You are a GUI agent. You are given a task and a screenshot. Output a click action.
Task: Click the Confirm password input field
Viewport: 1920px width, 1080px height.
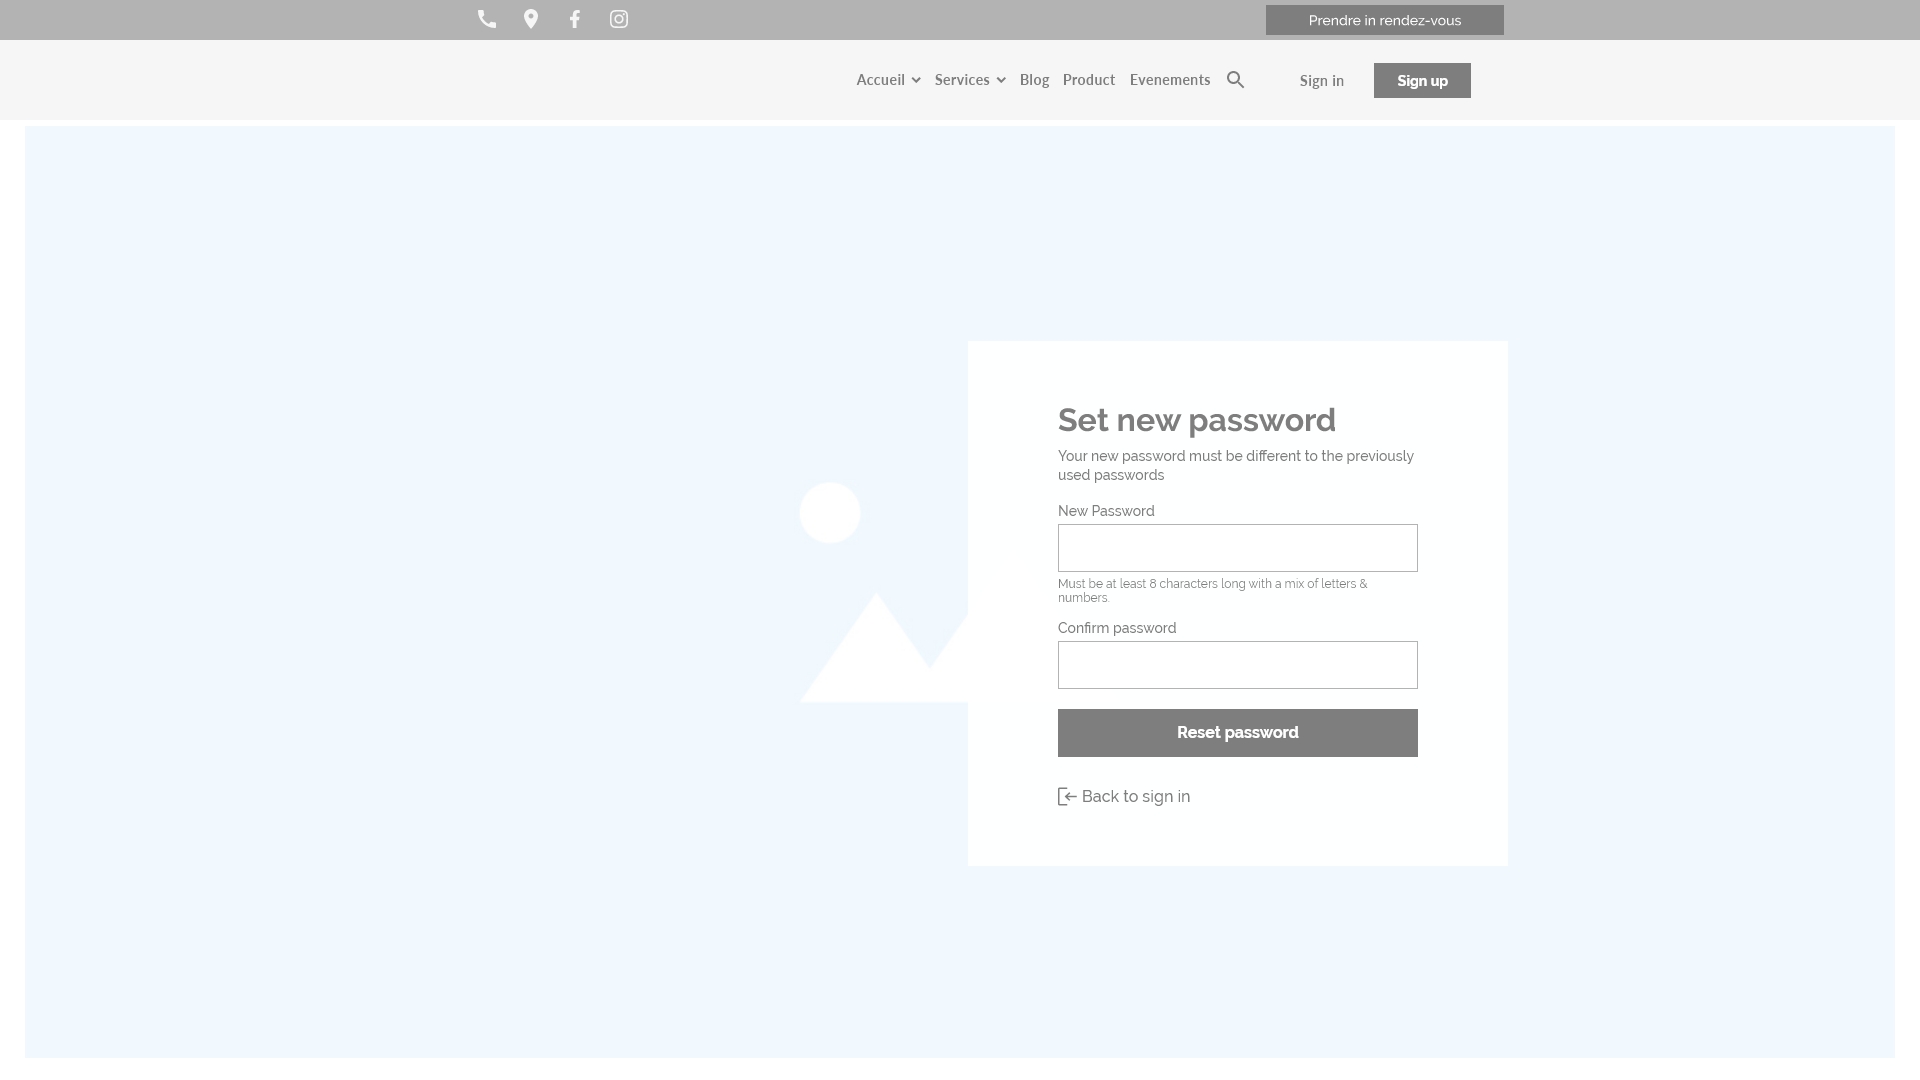[x=1237, y=665]
